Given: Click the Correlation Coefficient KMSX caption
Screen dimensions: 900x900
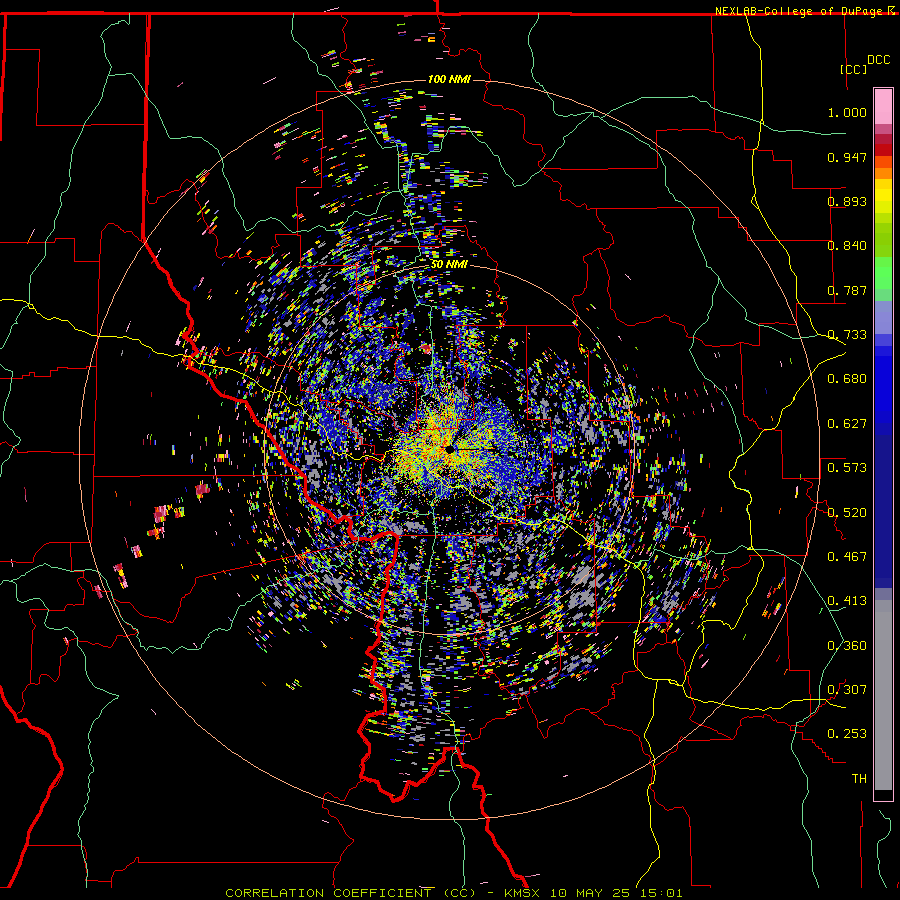Looking at the screenshot, I should 454,893.
